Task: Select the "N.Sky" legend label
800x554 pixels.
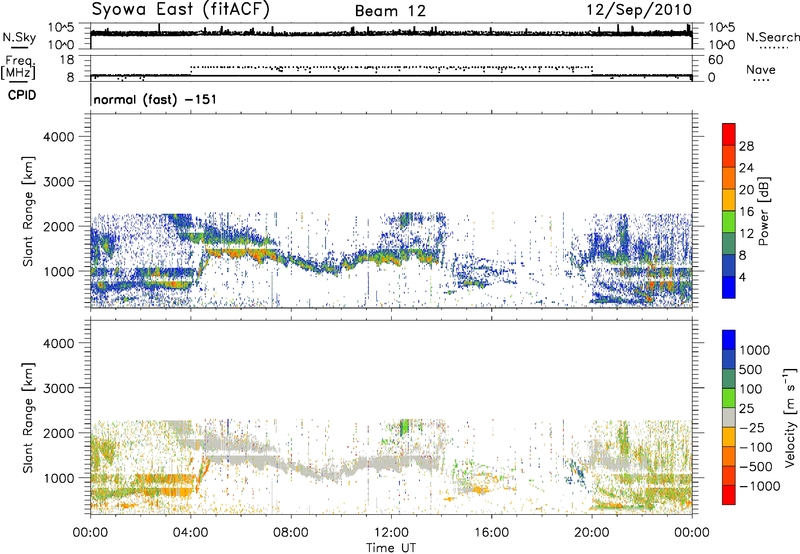Action: (19, 37)
